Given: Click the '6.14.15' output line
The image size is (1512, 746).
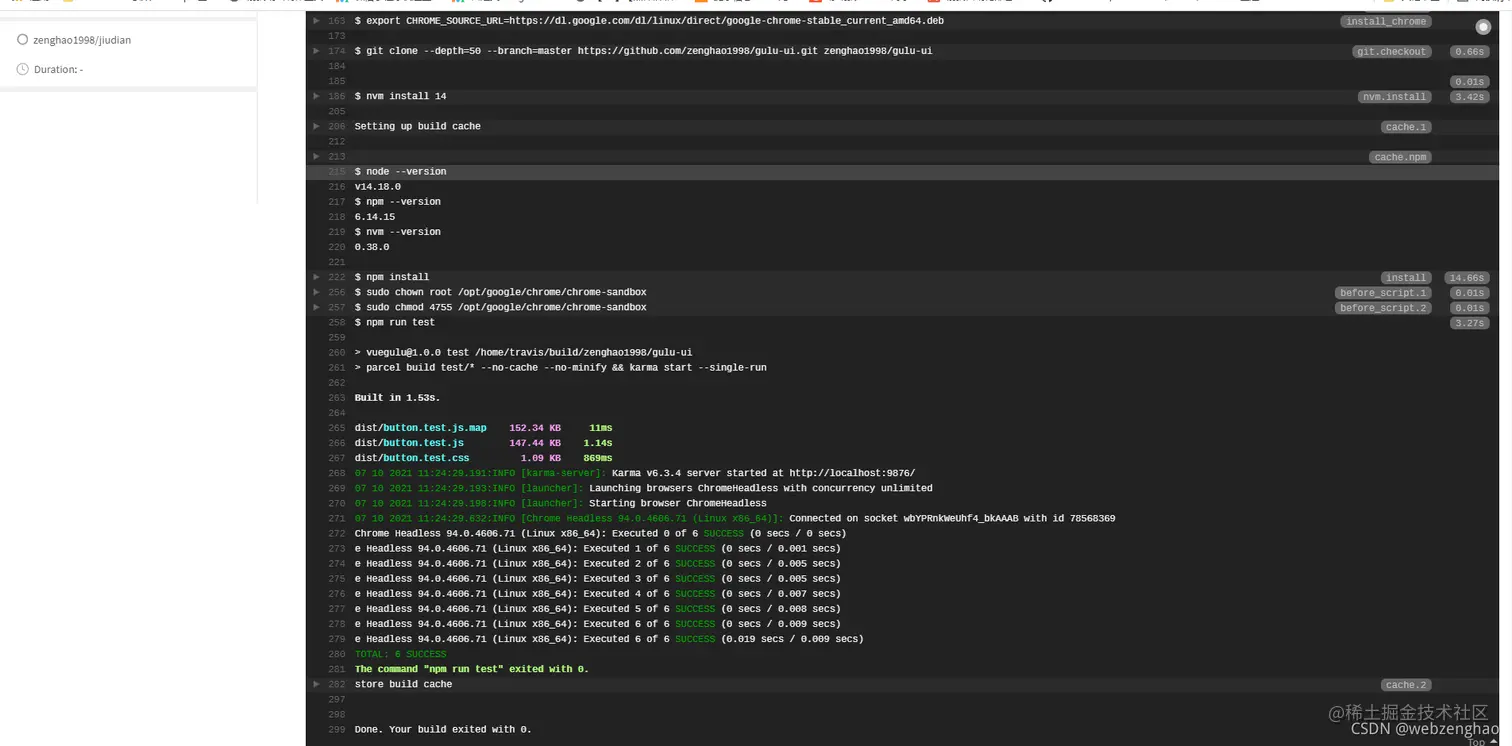Looking at the screenshot, I should tap(374, 217).
